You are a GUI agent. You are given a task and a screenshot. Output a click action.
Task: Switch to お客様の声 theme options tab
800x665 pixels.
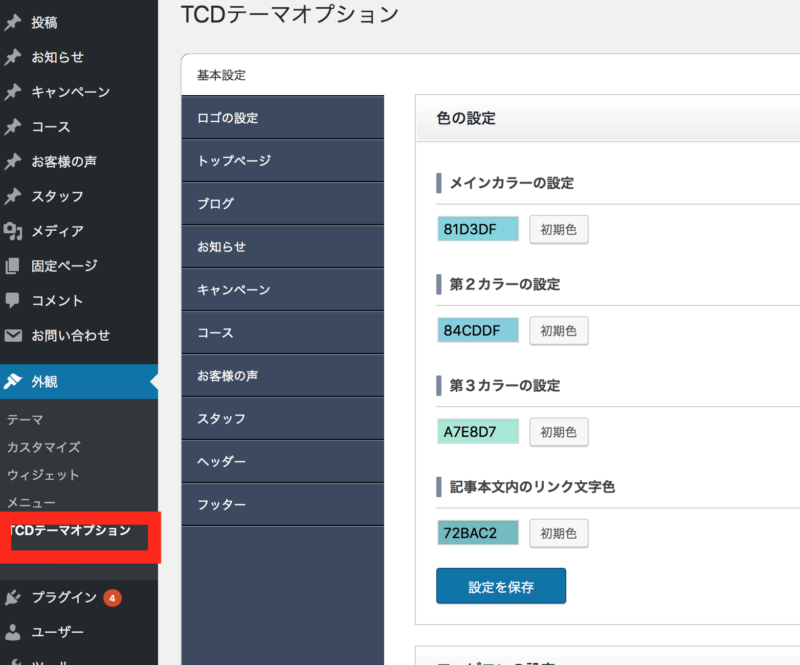point(283,376)
